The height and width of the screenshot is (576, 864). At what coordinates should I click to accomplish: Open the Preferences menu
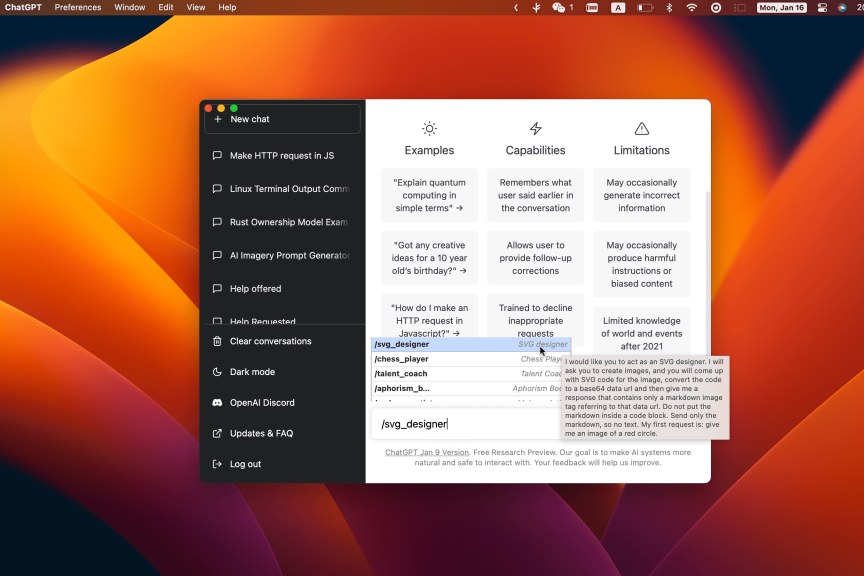pyautogui.click(x=78, y=7)
